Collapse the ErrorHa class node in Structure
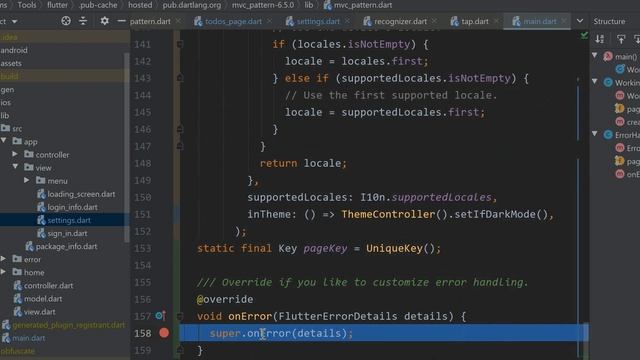The height and width of the screenshot is (360, 640). click(595, 134)
